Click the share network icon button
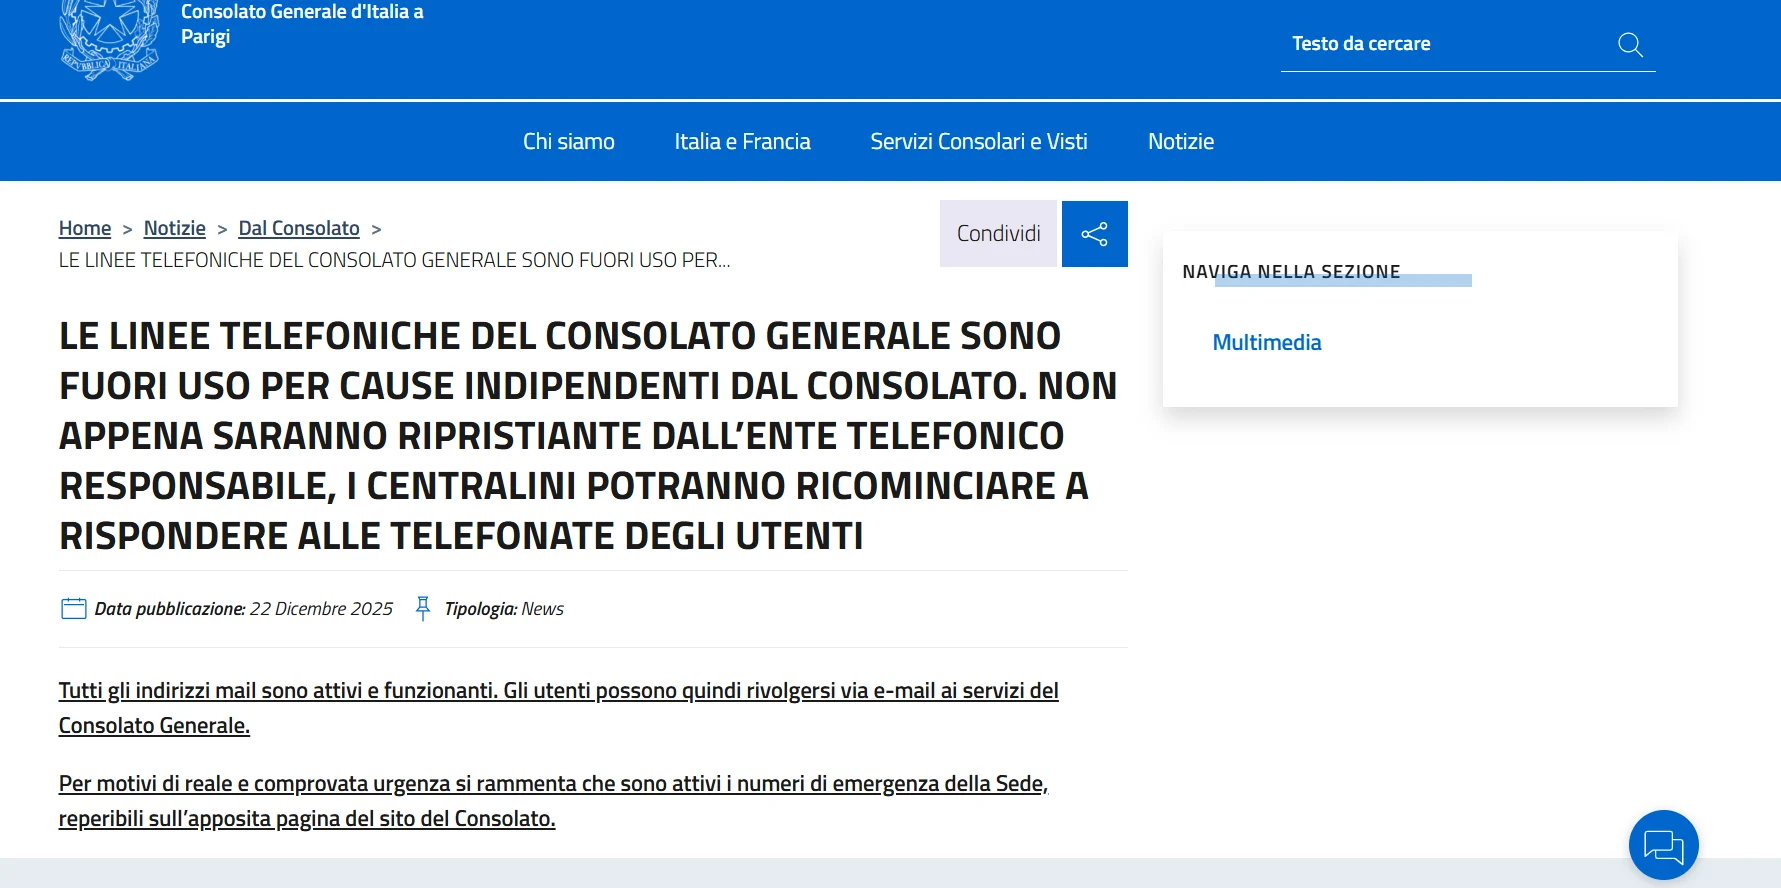Screen dimensions: 1781x888 click(1094, 234)
